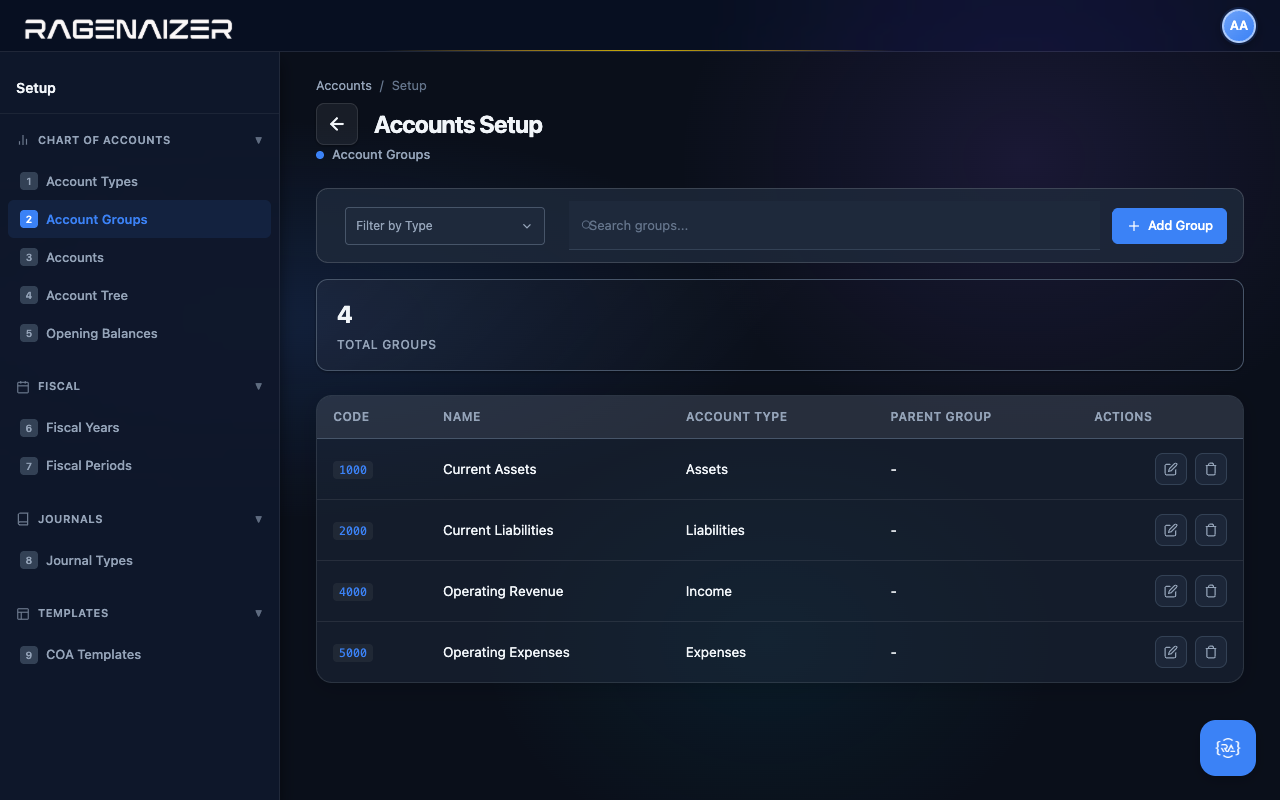This screenshot has width=1280, height=800.
Task: Delete the Operating Expenses group
Action: 1211,652
